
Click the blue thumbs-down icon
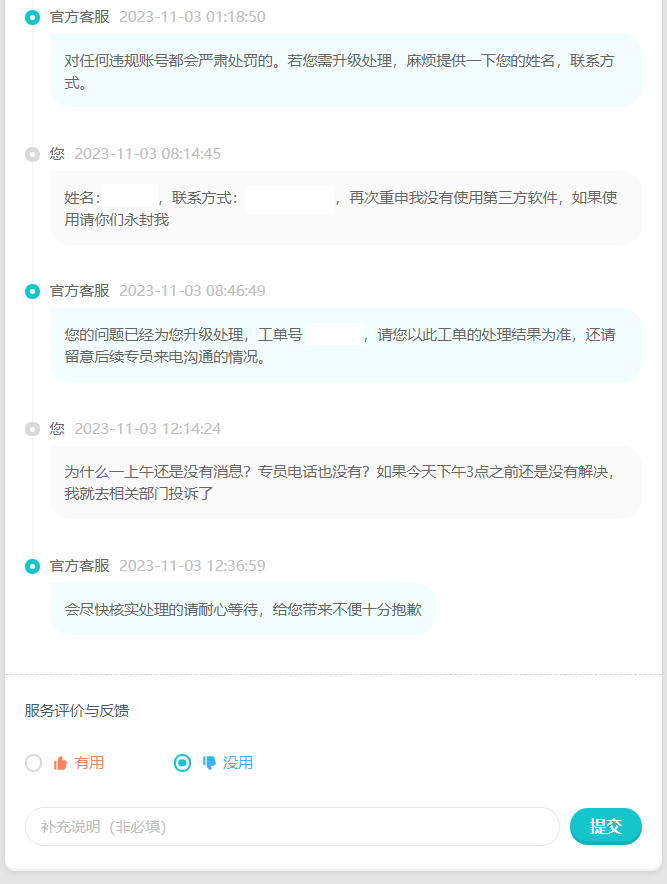[x=209, y=763]
